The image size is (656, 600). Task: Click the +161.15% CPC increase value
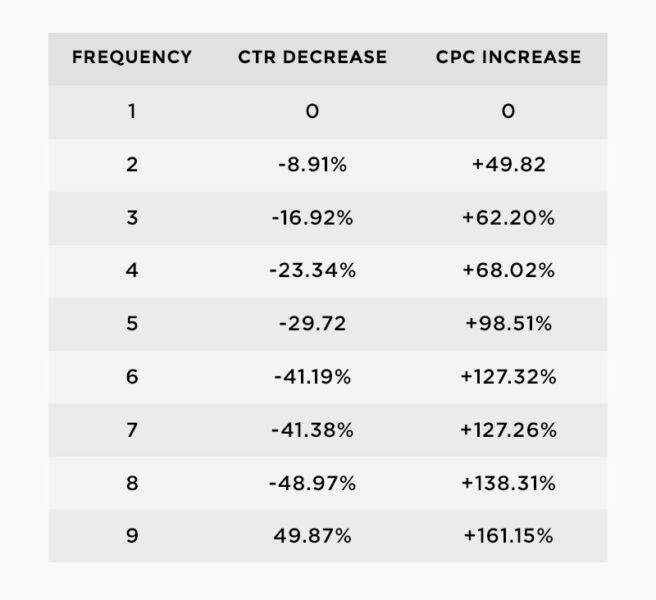(508, 536)
